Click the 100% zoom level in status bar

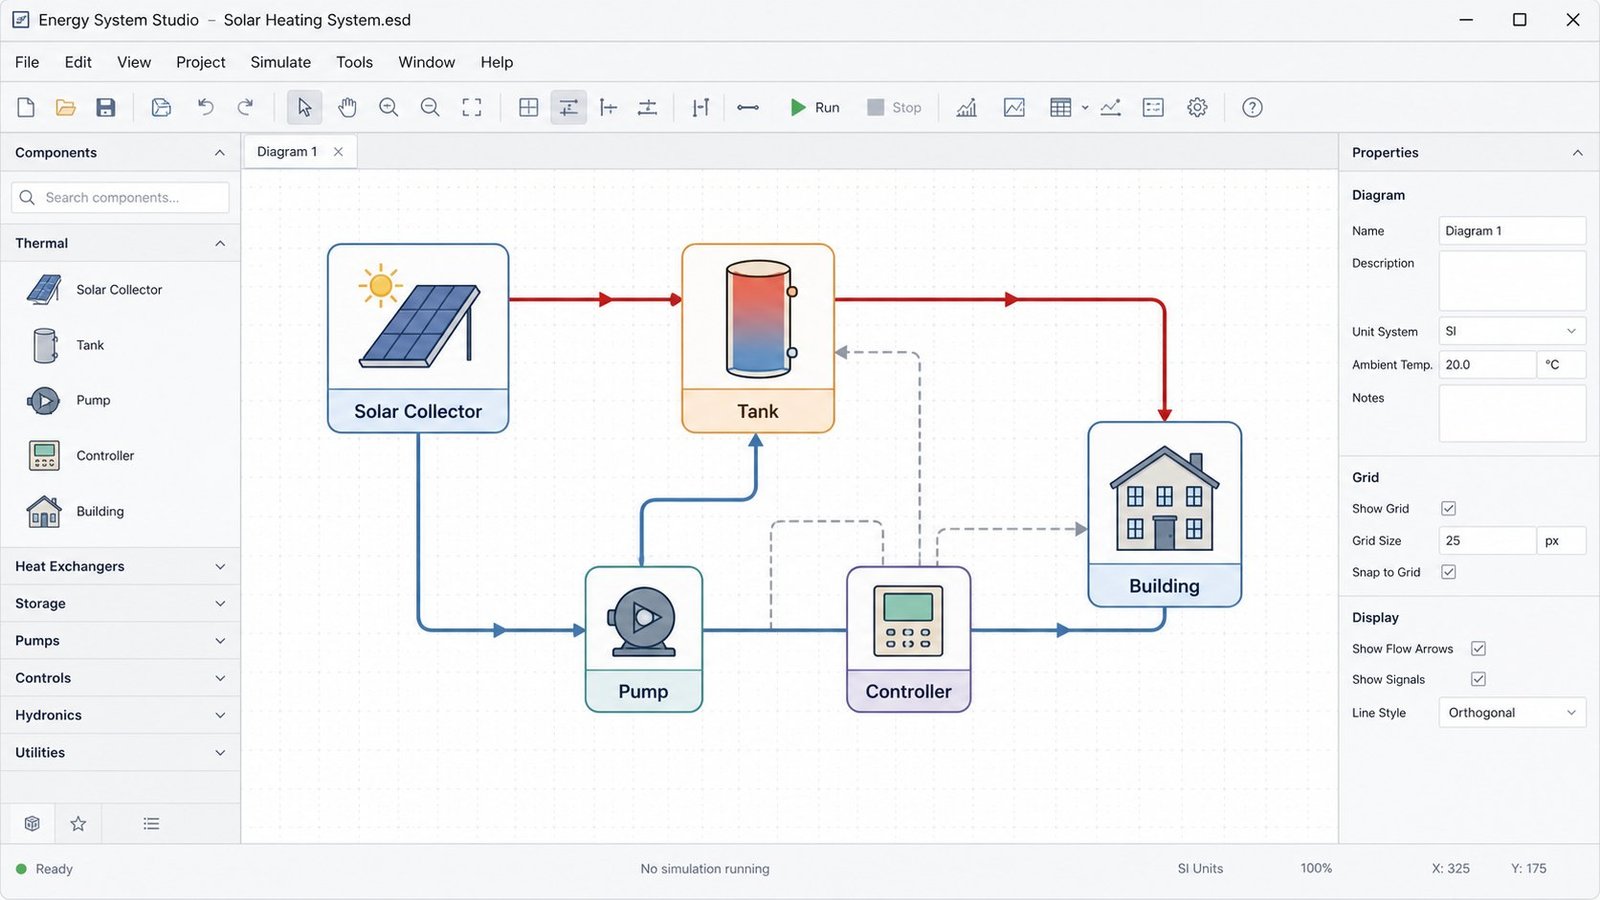(x=1316, y=869)
